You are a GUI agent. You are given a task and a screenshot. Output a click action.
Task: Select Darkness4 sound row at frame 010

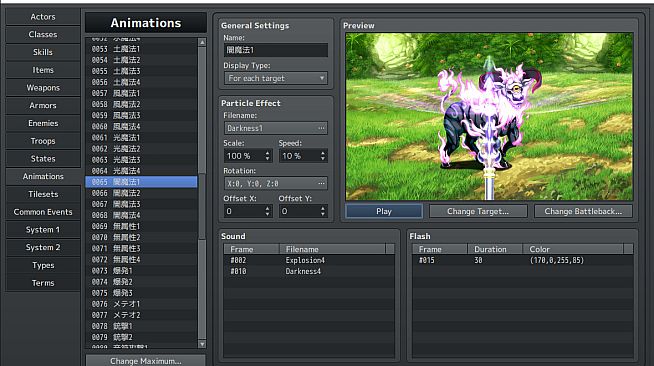[x=309, y=271]
